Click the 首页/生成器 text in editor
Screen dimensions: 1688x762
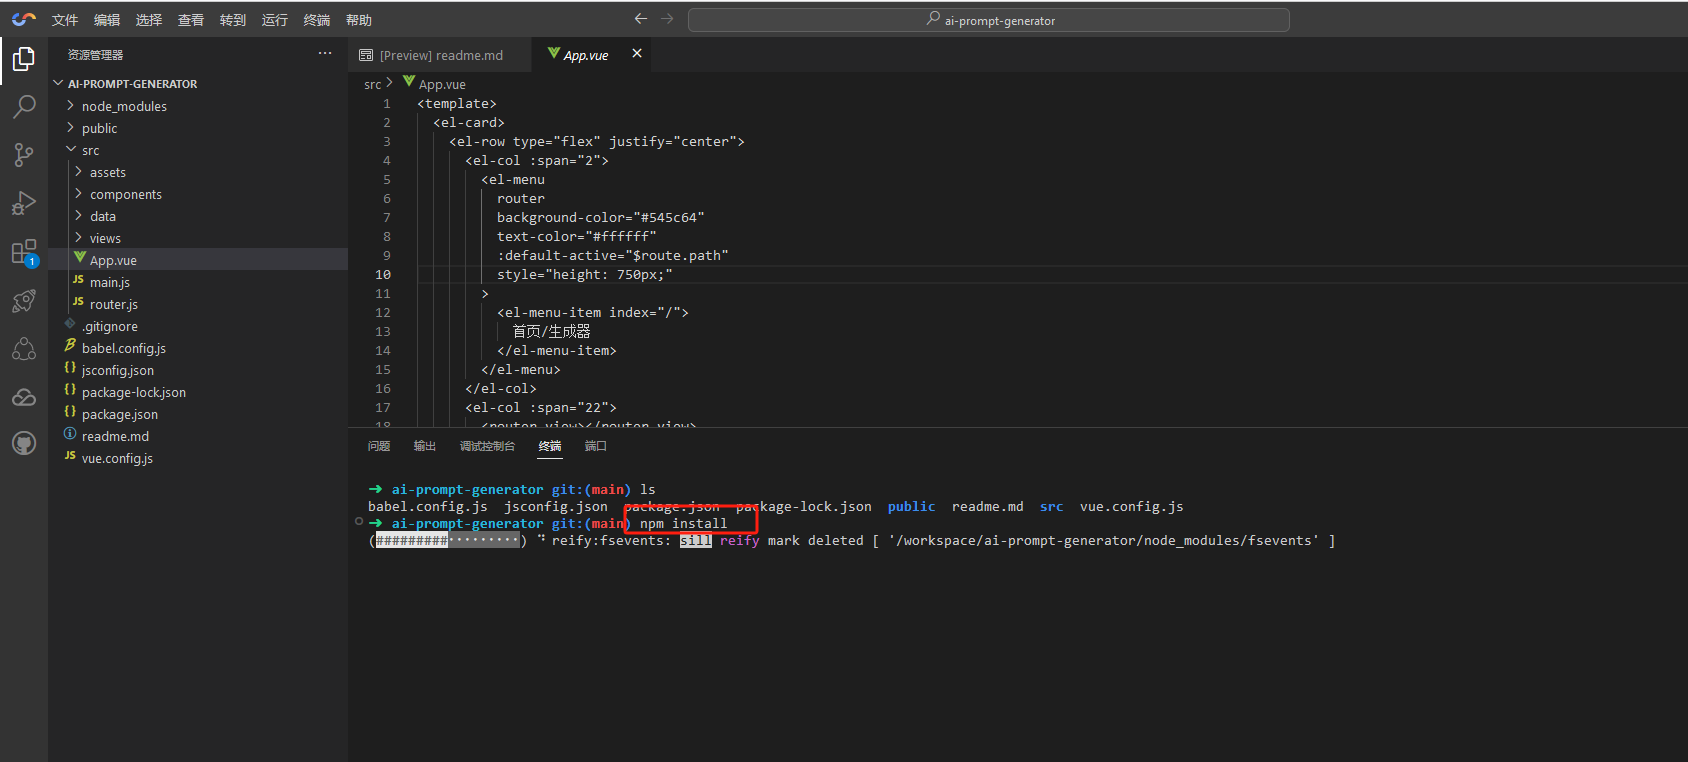[552, 331]
